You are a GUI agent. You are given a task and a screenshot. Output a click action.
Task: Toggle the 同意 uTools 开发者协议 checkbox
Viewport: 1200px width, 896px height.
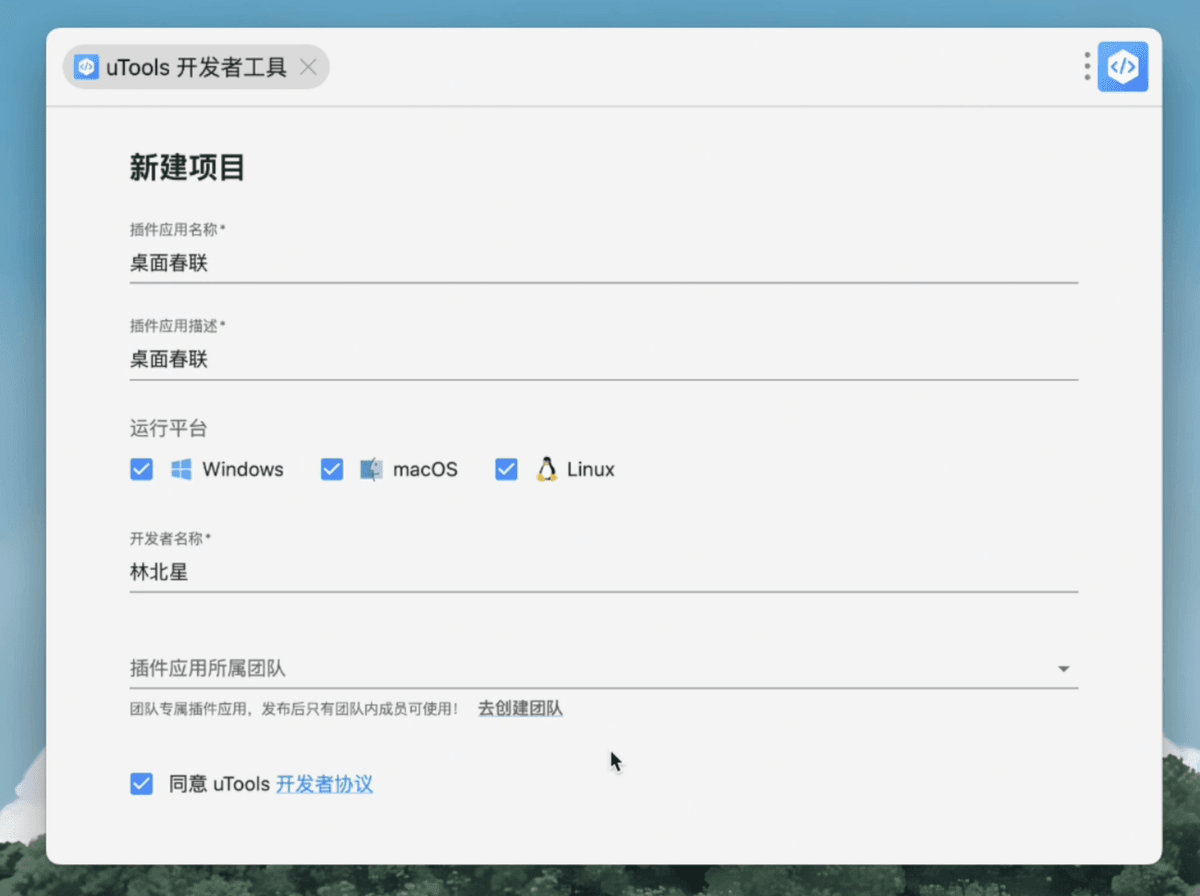coord(141,784)
